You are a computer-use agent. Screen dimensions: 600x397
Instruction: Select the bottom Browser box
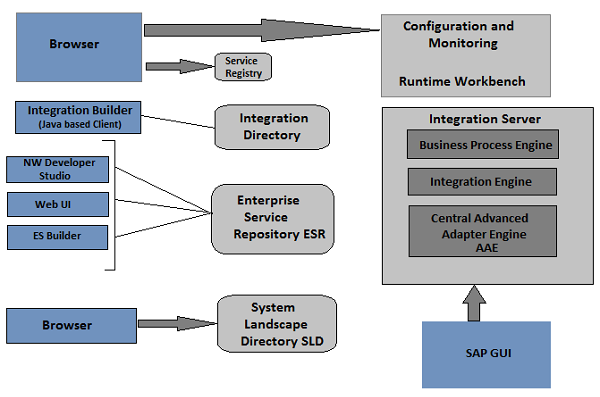click(x=72, y=326)
